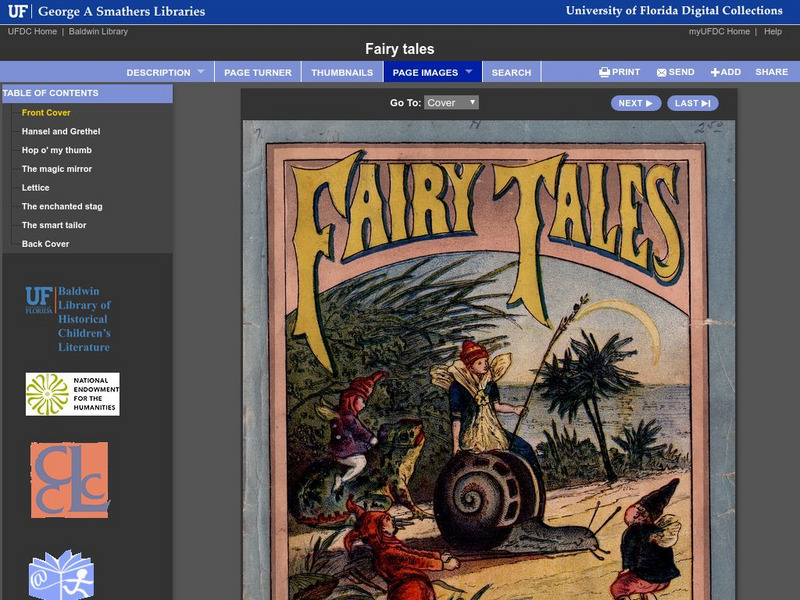Jump to the Last page
Viewport: 800px width, 600px height.
pyautogui.click(x=692, y=103)
